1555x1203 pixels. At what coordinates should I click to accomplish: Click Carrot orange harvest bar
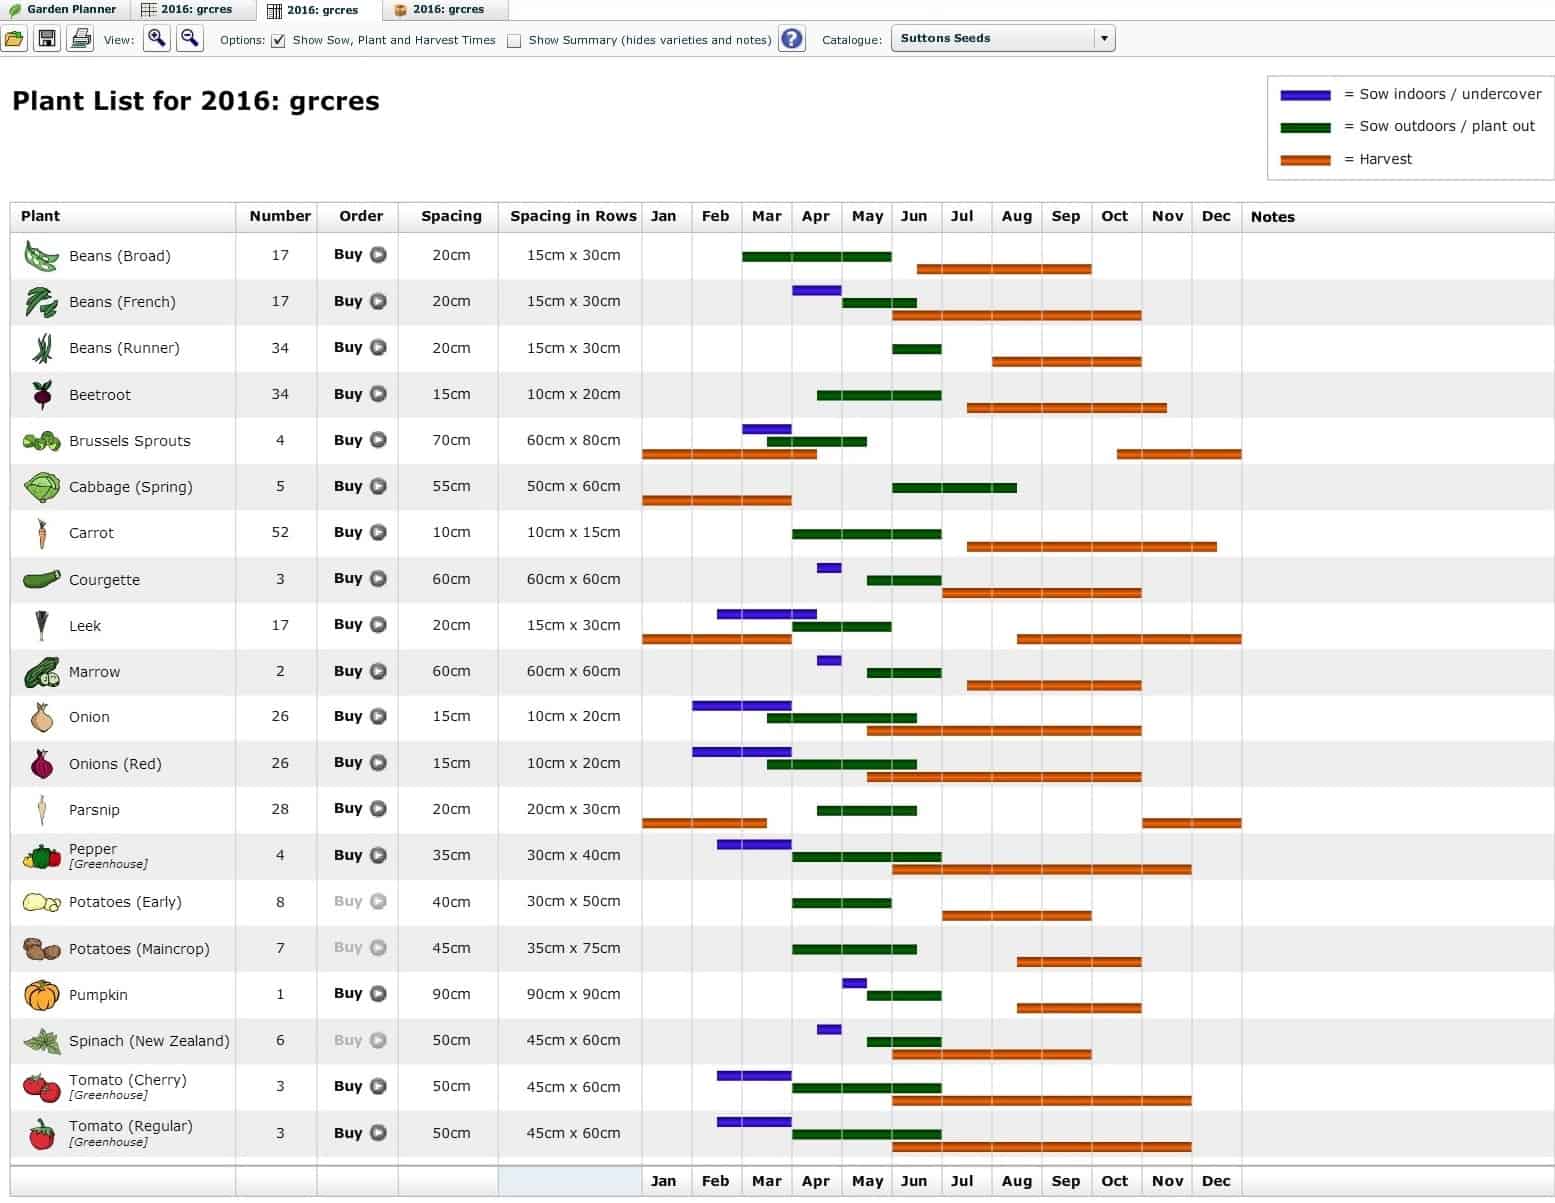click(1091, 547)
